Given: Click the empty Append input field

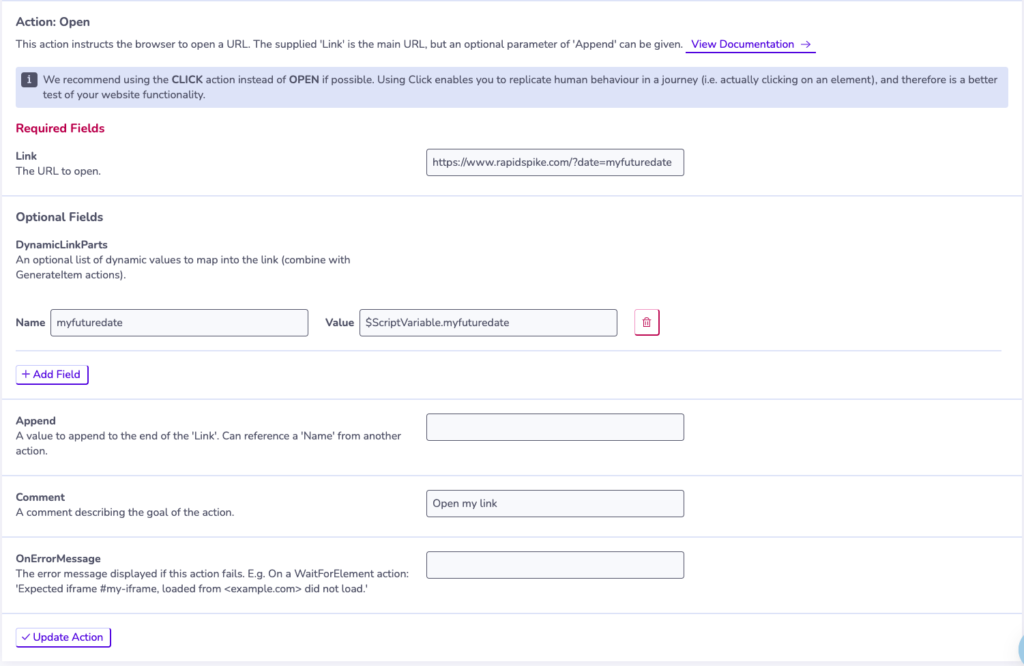Looking at the screenshot, I should 555,427.
